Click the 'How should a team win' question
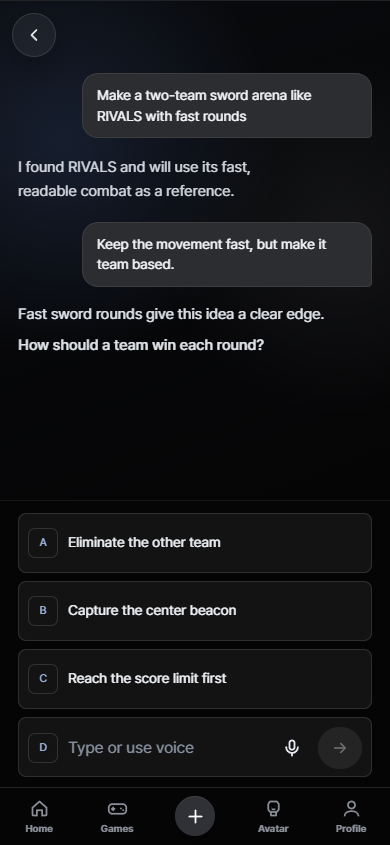390x845 pixels. 141,345
